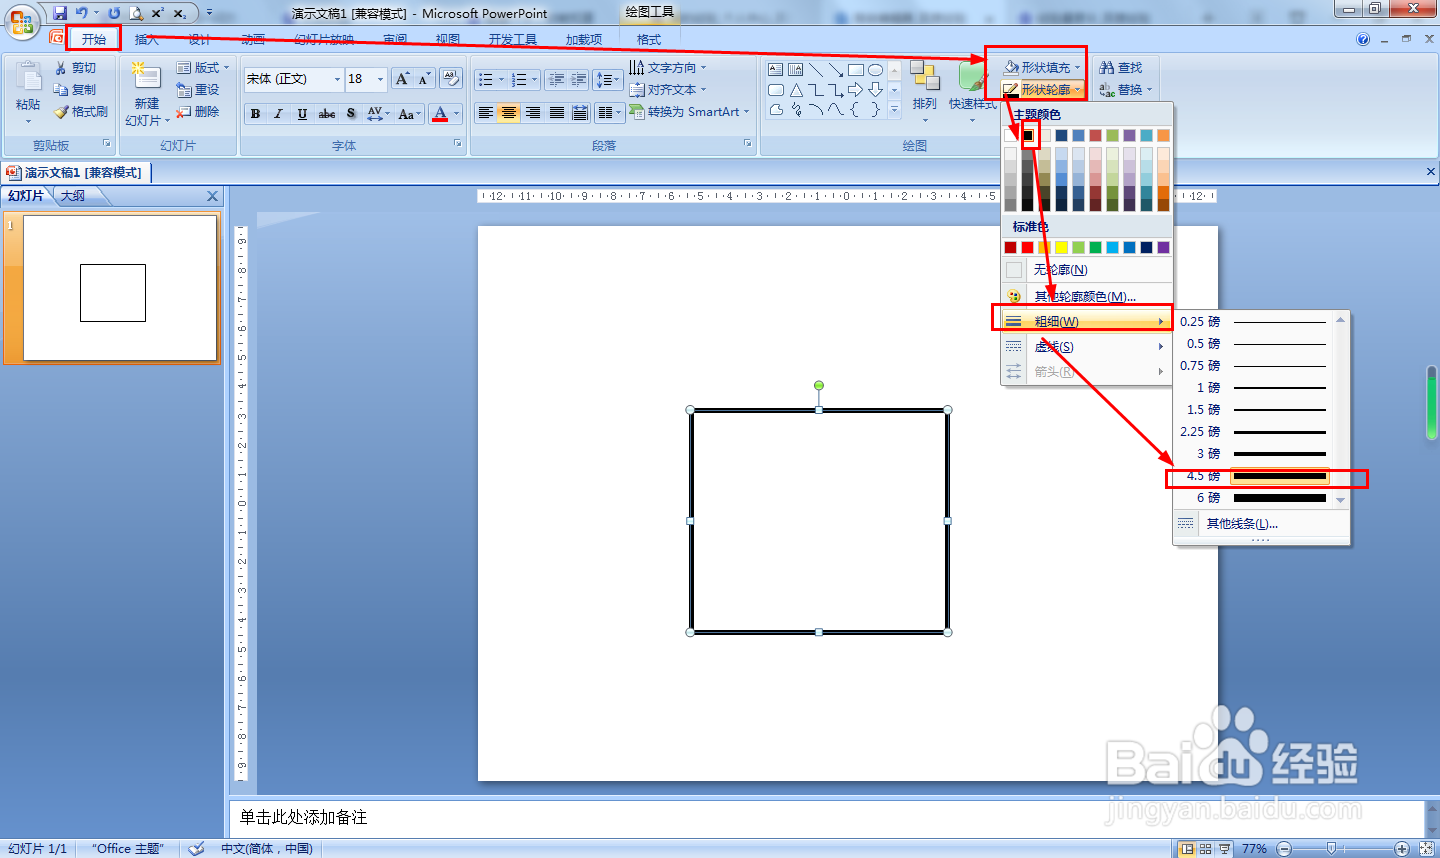The image size is (1440, 858).
Task: Open the 粗细(W) weight submenu item
Action: [x=1086, y=321]
